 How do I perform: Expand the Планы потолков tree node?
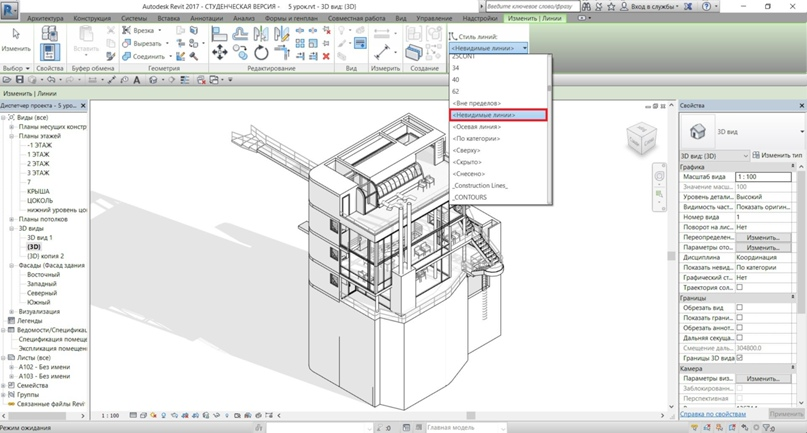click(11, 219)
